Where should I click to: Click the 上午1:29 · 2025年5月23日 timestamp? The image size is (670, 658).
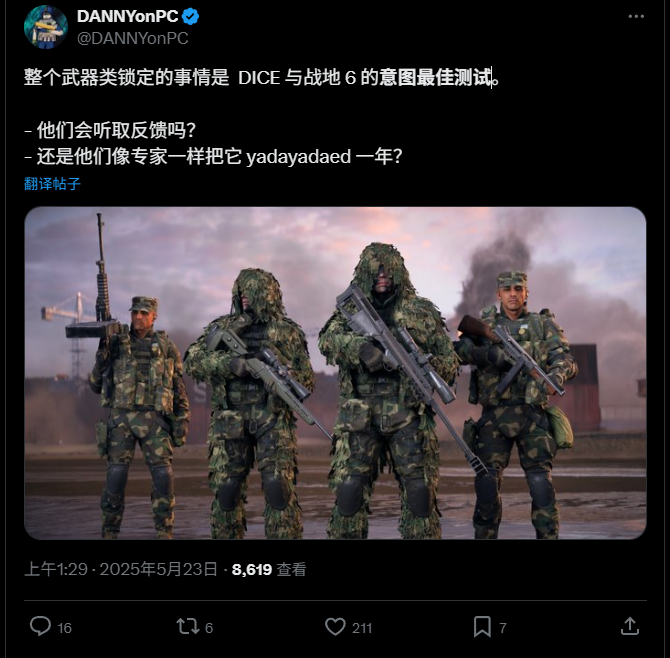(x=121, y=569)
